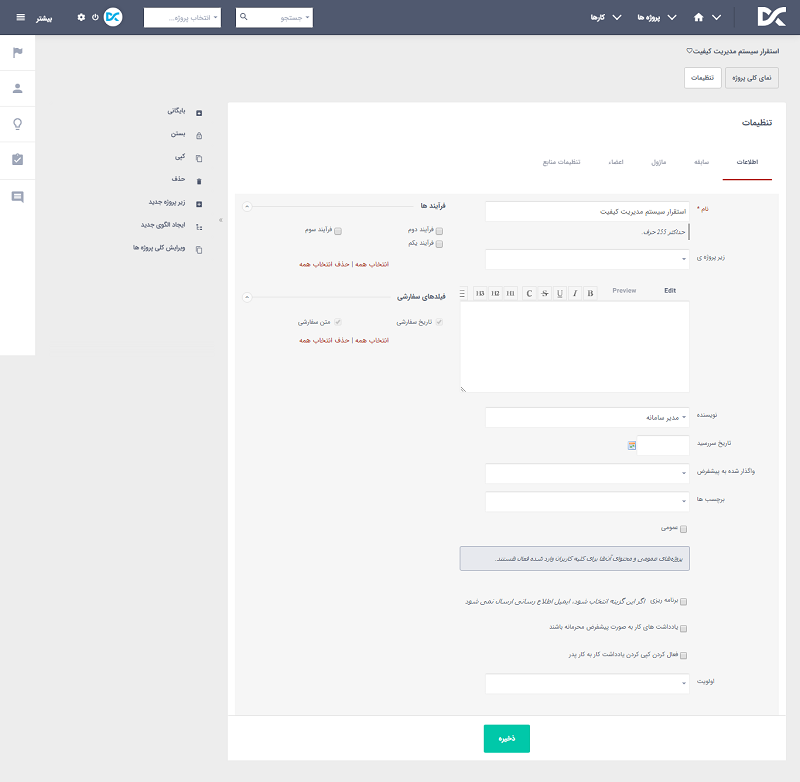Open the clipboard tasks icon in the side rail
Viewport: 800px width, 782px height.
coord(17,159)
